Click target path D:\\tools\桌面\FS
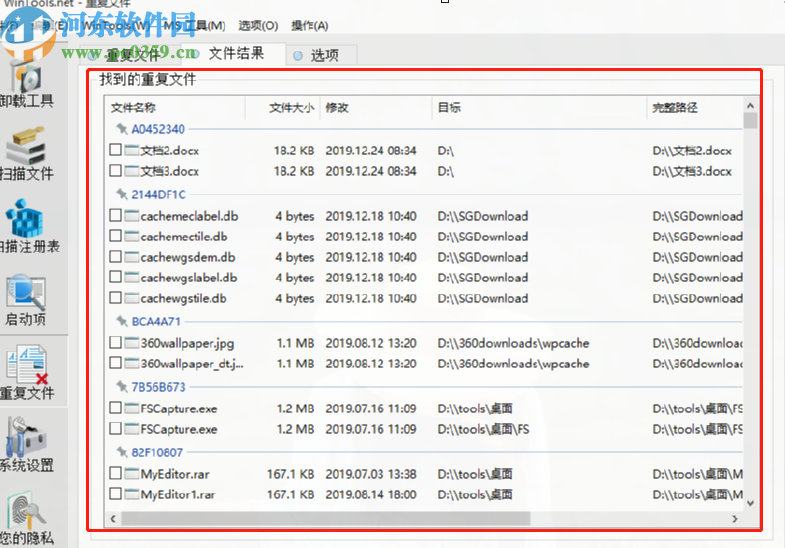This screenshot has width=785, height=548. point(483,429)
